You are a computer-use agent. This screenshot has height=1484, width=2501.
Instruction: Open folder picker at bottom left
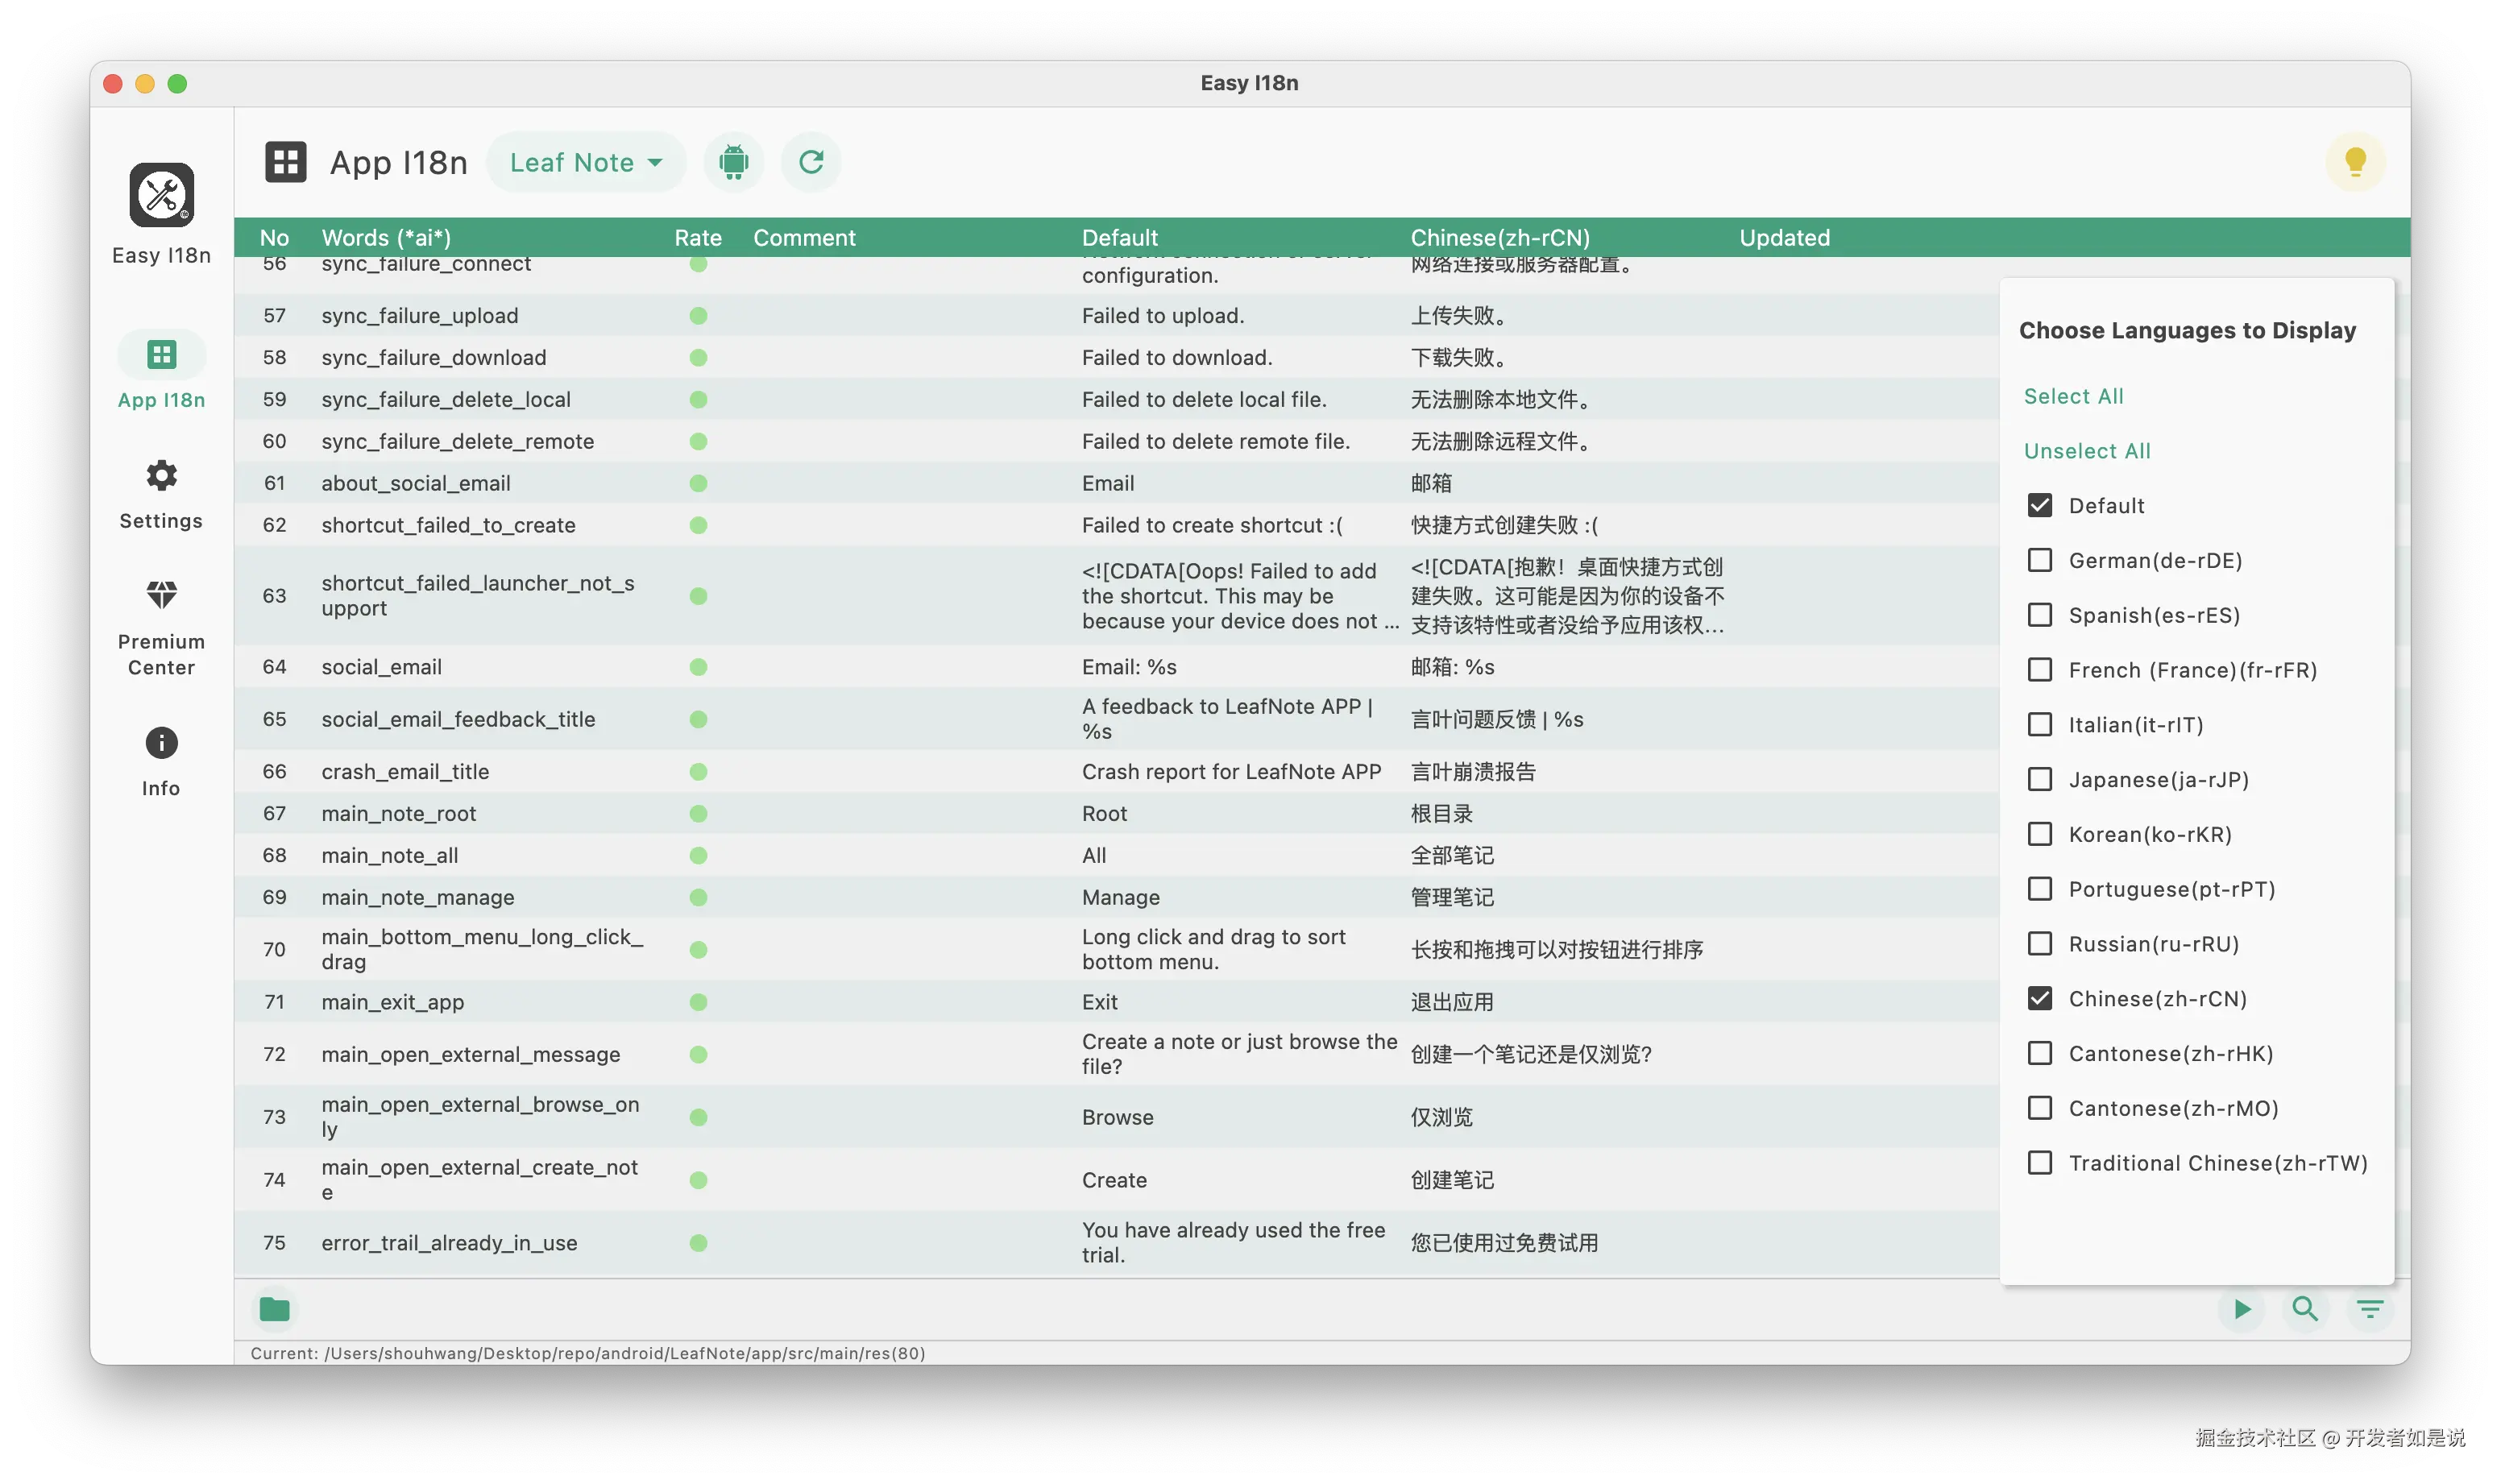(x=274, y=1310)
